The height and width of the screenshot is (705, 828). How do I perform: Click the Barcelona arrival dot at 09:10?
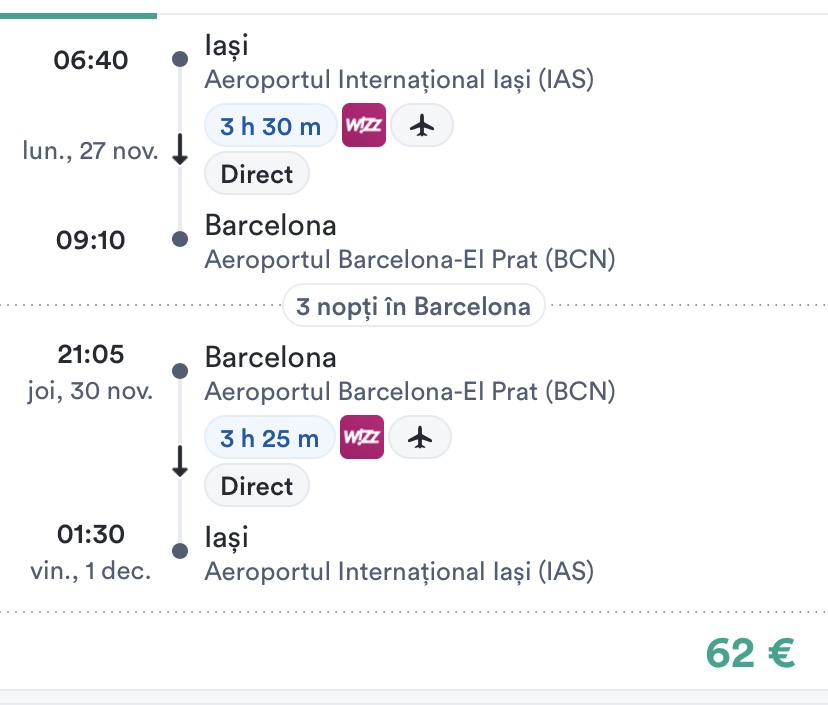click(x=180, y=239)
